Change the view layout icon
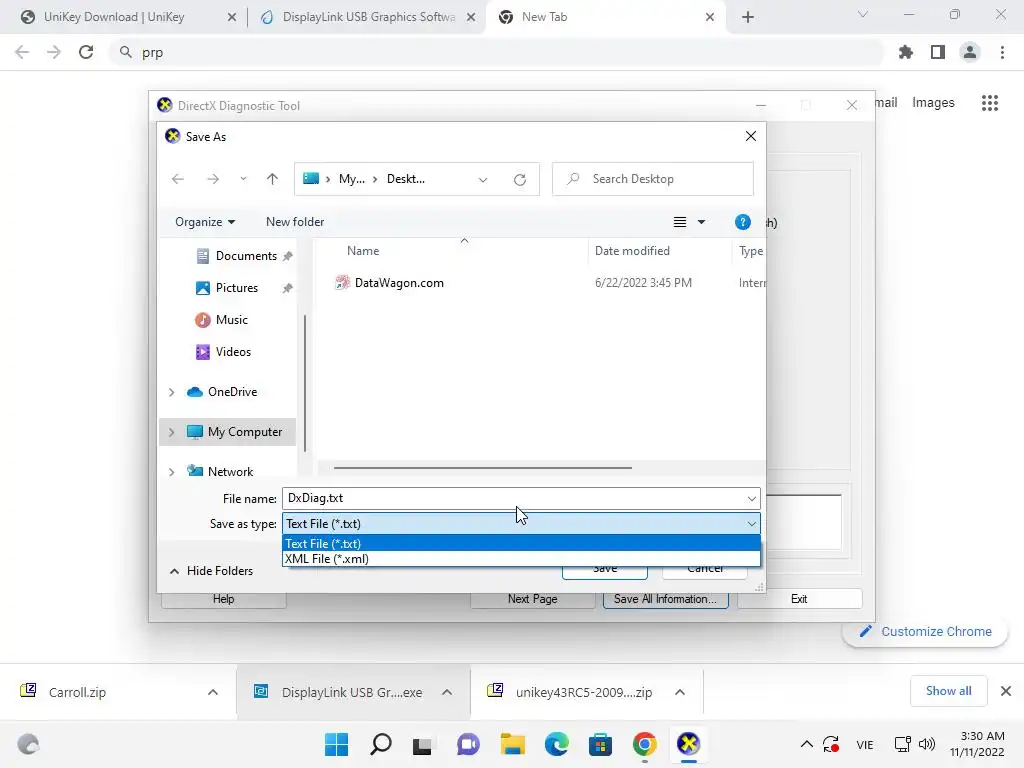This screenshot has height=768, width=1024. click(680, 222)
